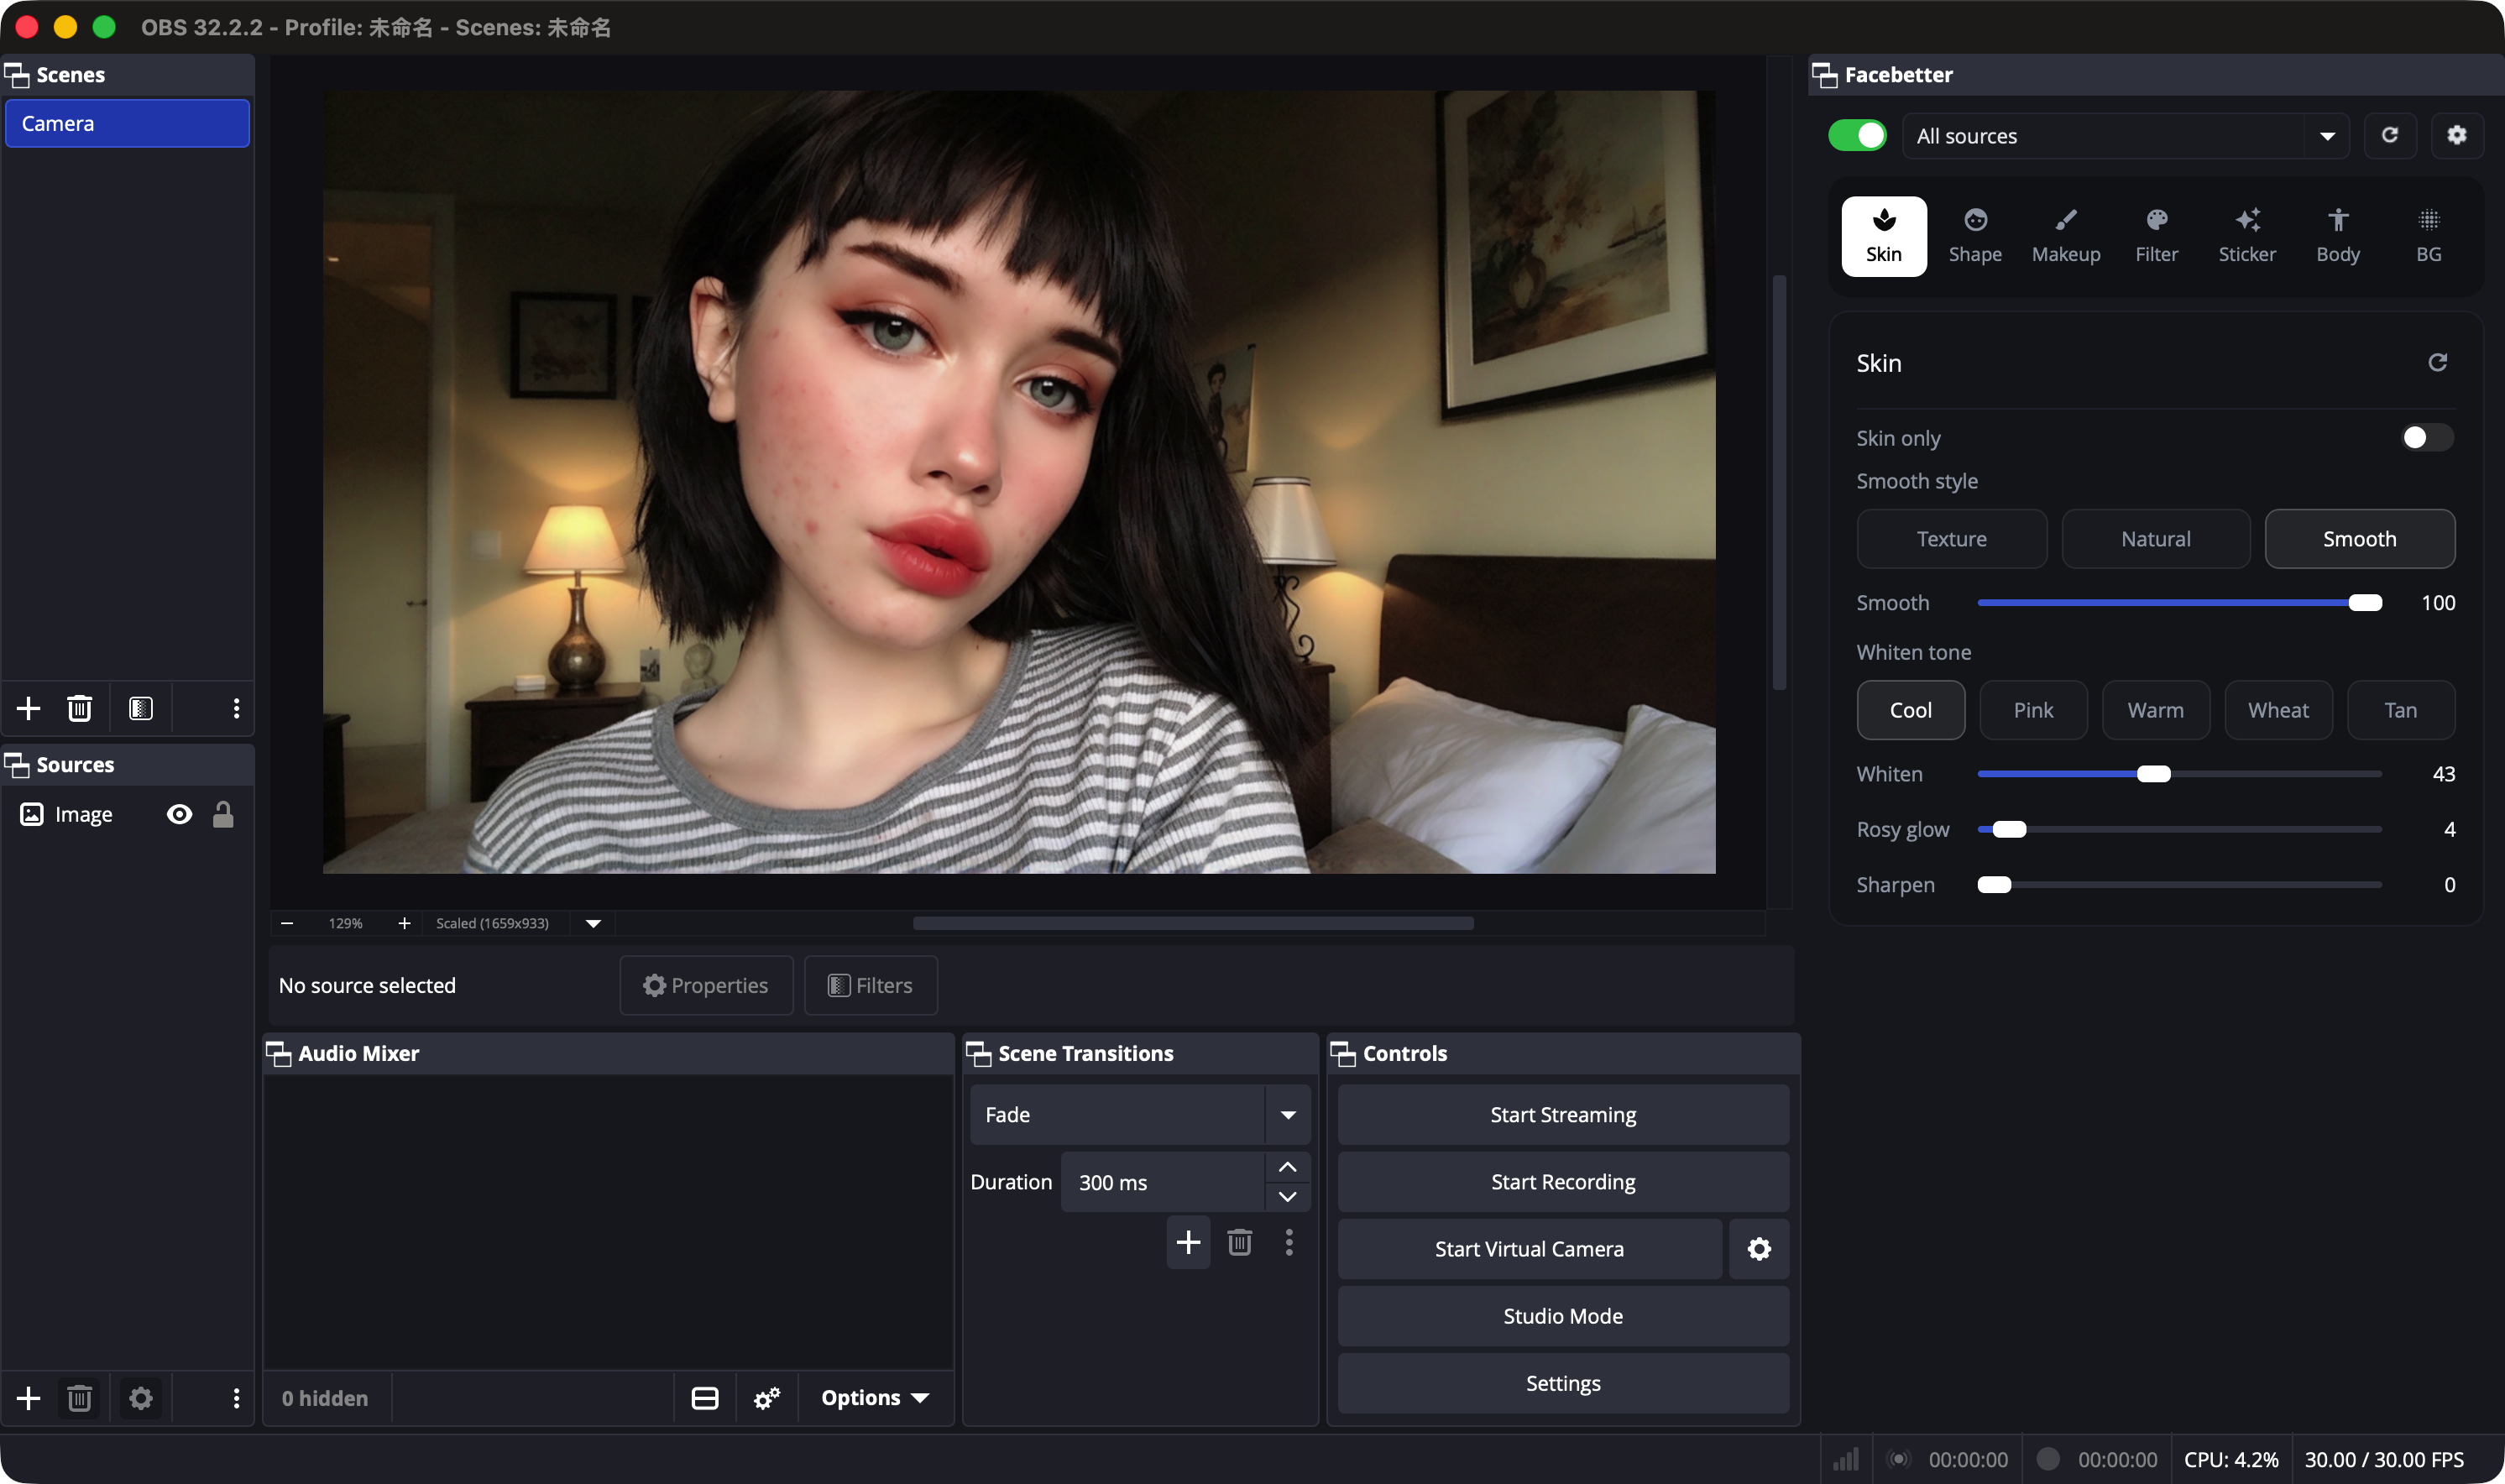Open the audio mixer Options dropdown
Image resolution: width=2505 pixels, height=1484 pixels.
(x=875, y=1398)
